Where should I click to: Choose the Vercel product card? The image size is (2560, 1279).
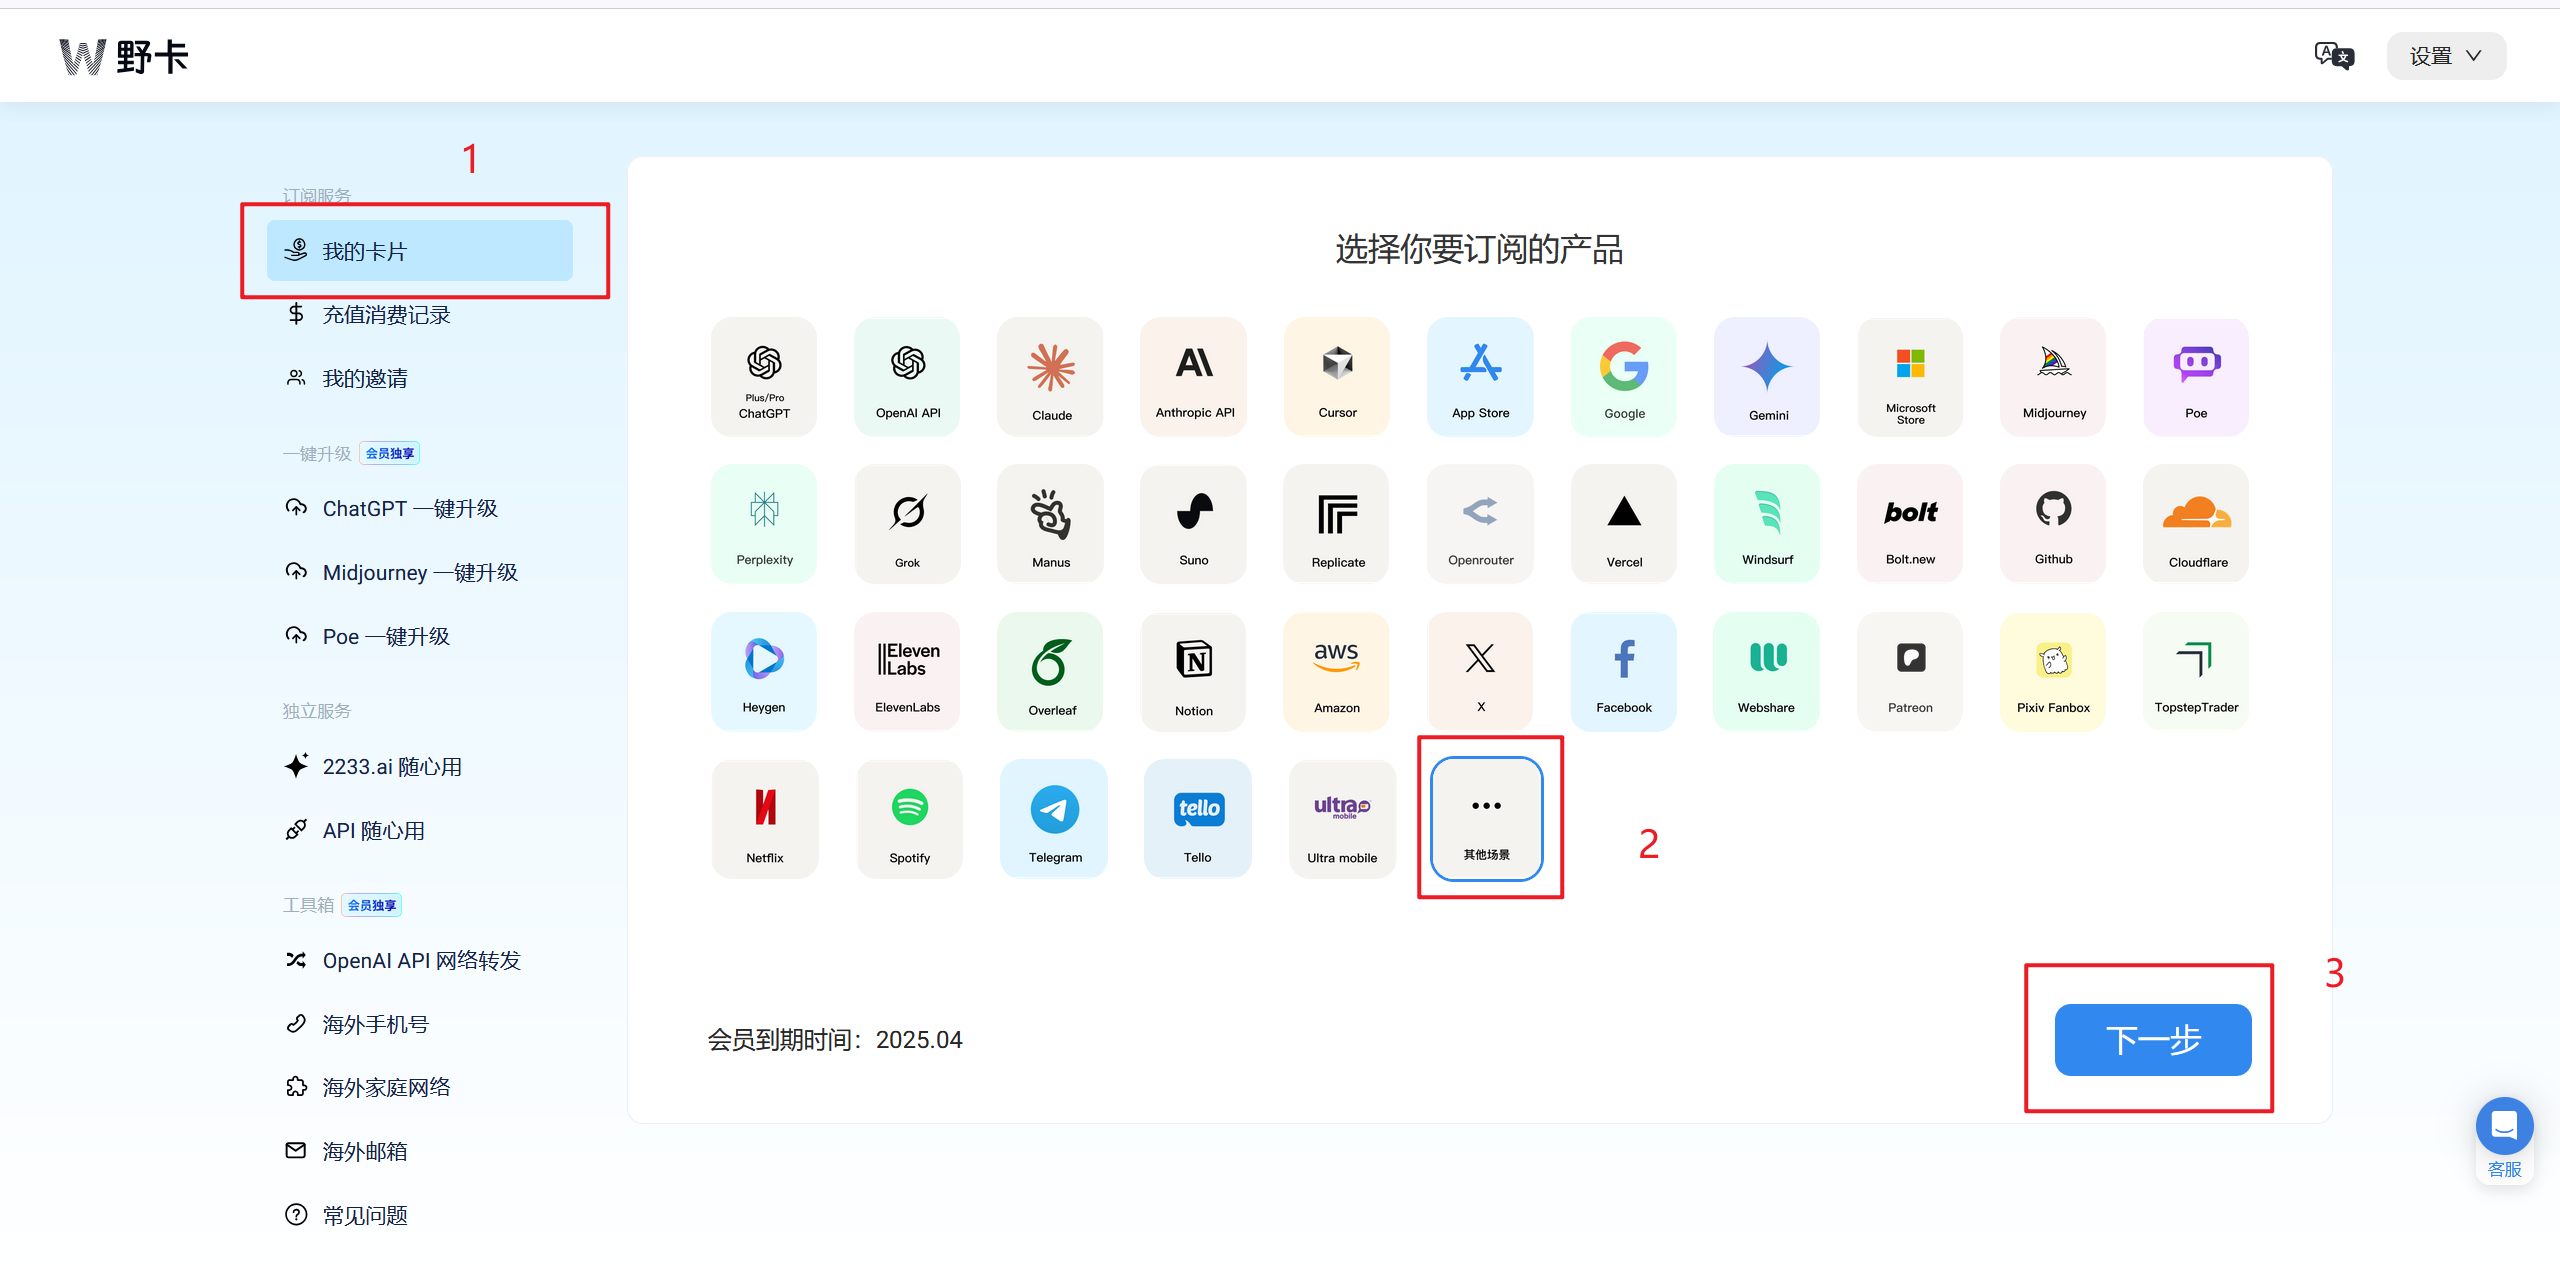point(1624,524)
